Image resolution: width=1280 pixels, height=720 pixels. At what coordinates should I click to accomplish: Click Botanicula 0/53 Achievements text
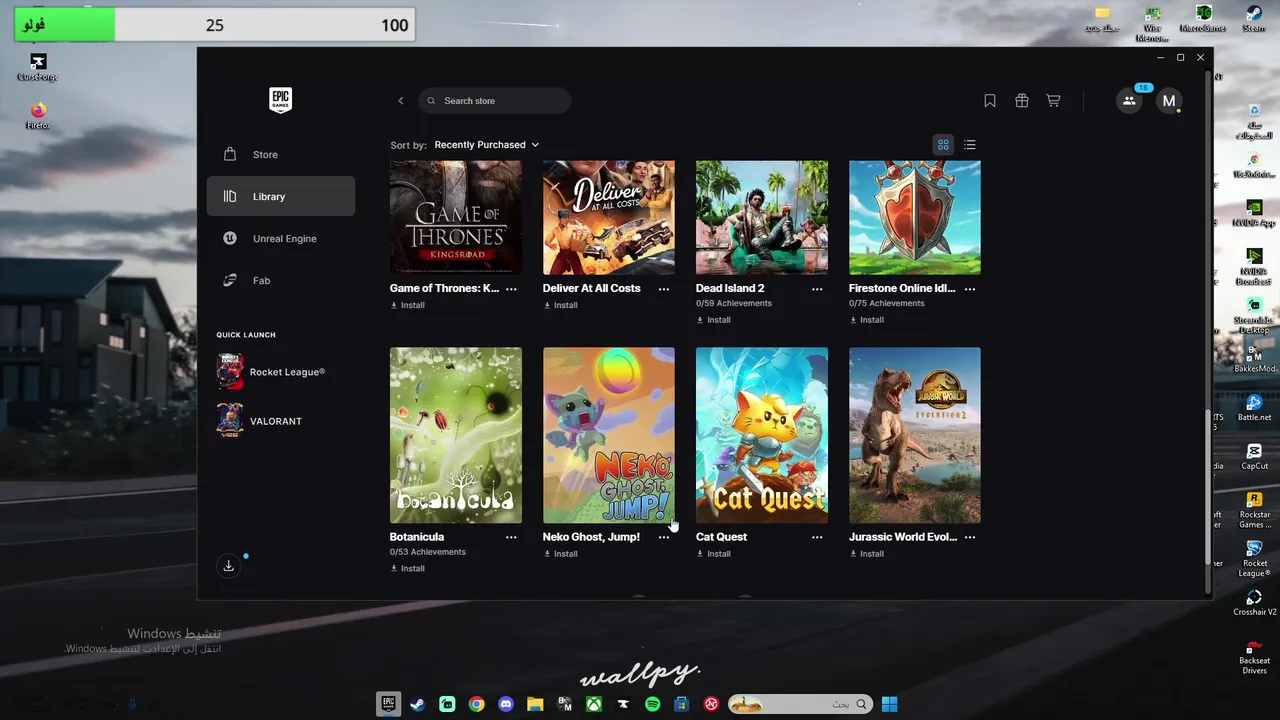click(428, 552)
